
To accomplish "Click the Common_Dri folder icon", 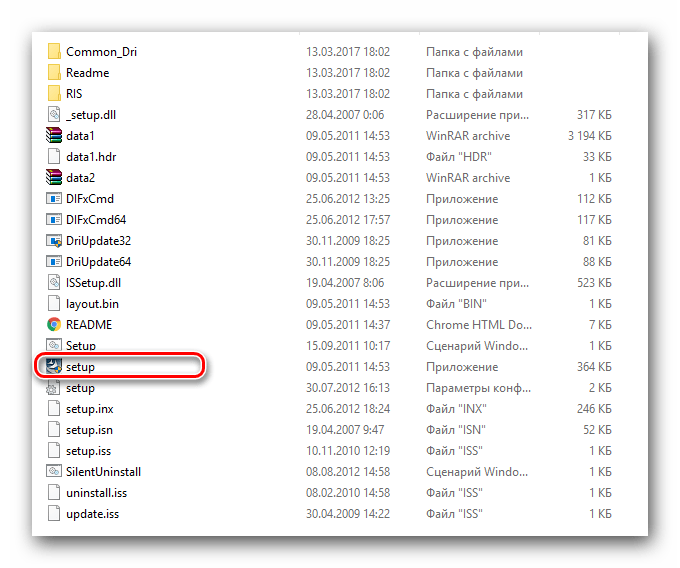I will coord(54,52).
